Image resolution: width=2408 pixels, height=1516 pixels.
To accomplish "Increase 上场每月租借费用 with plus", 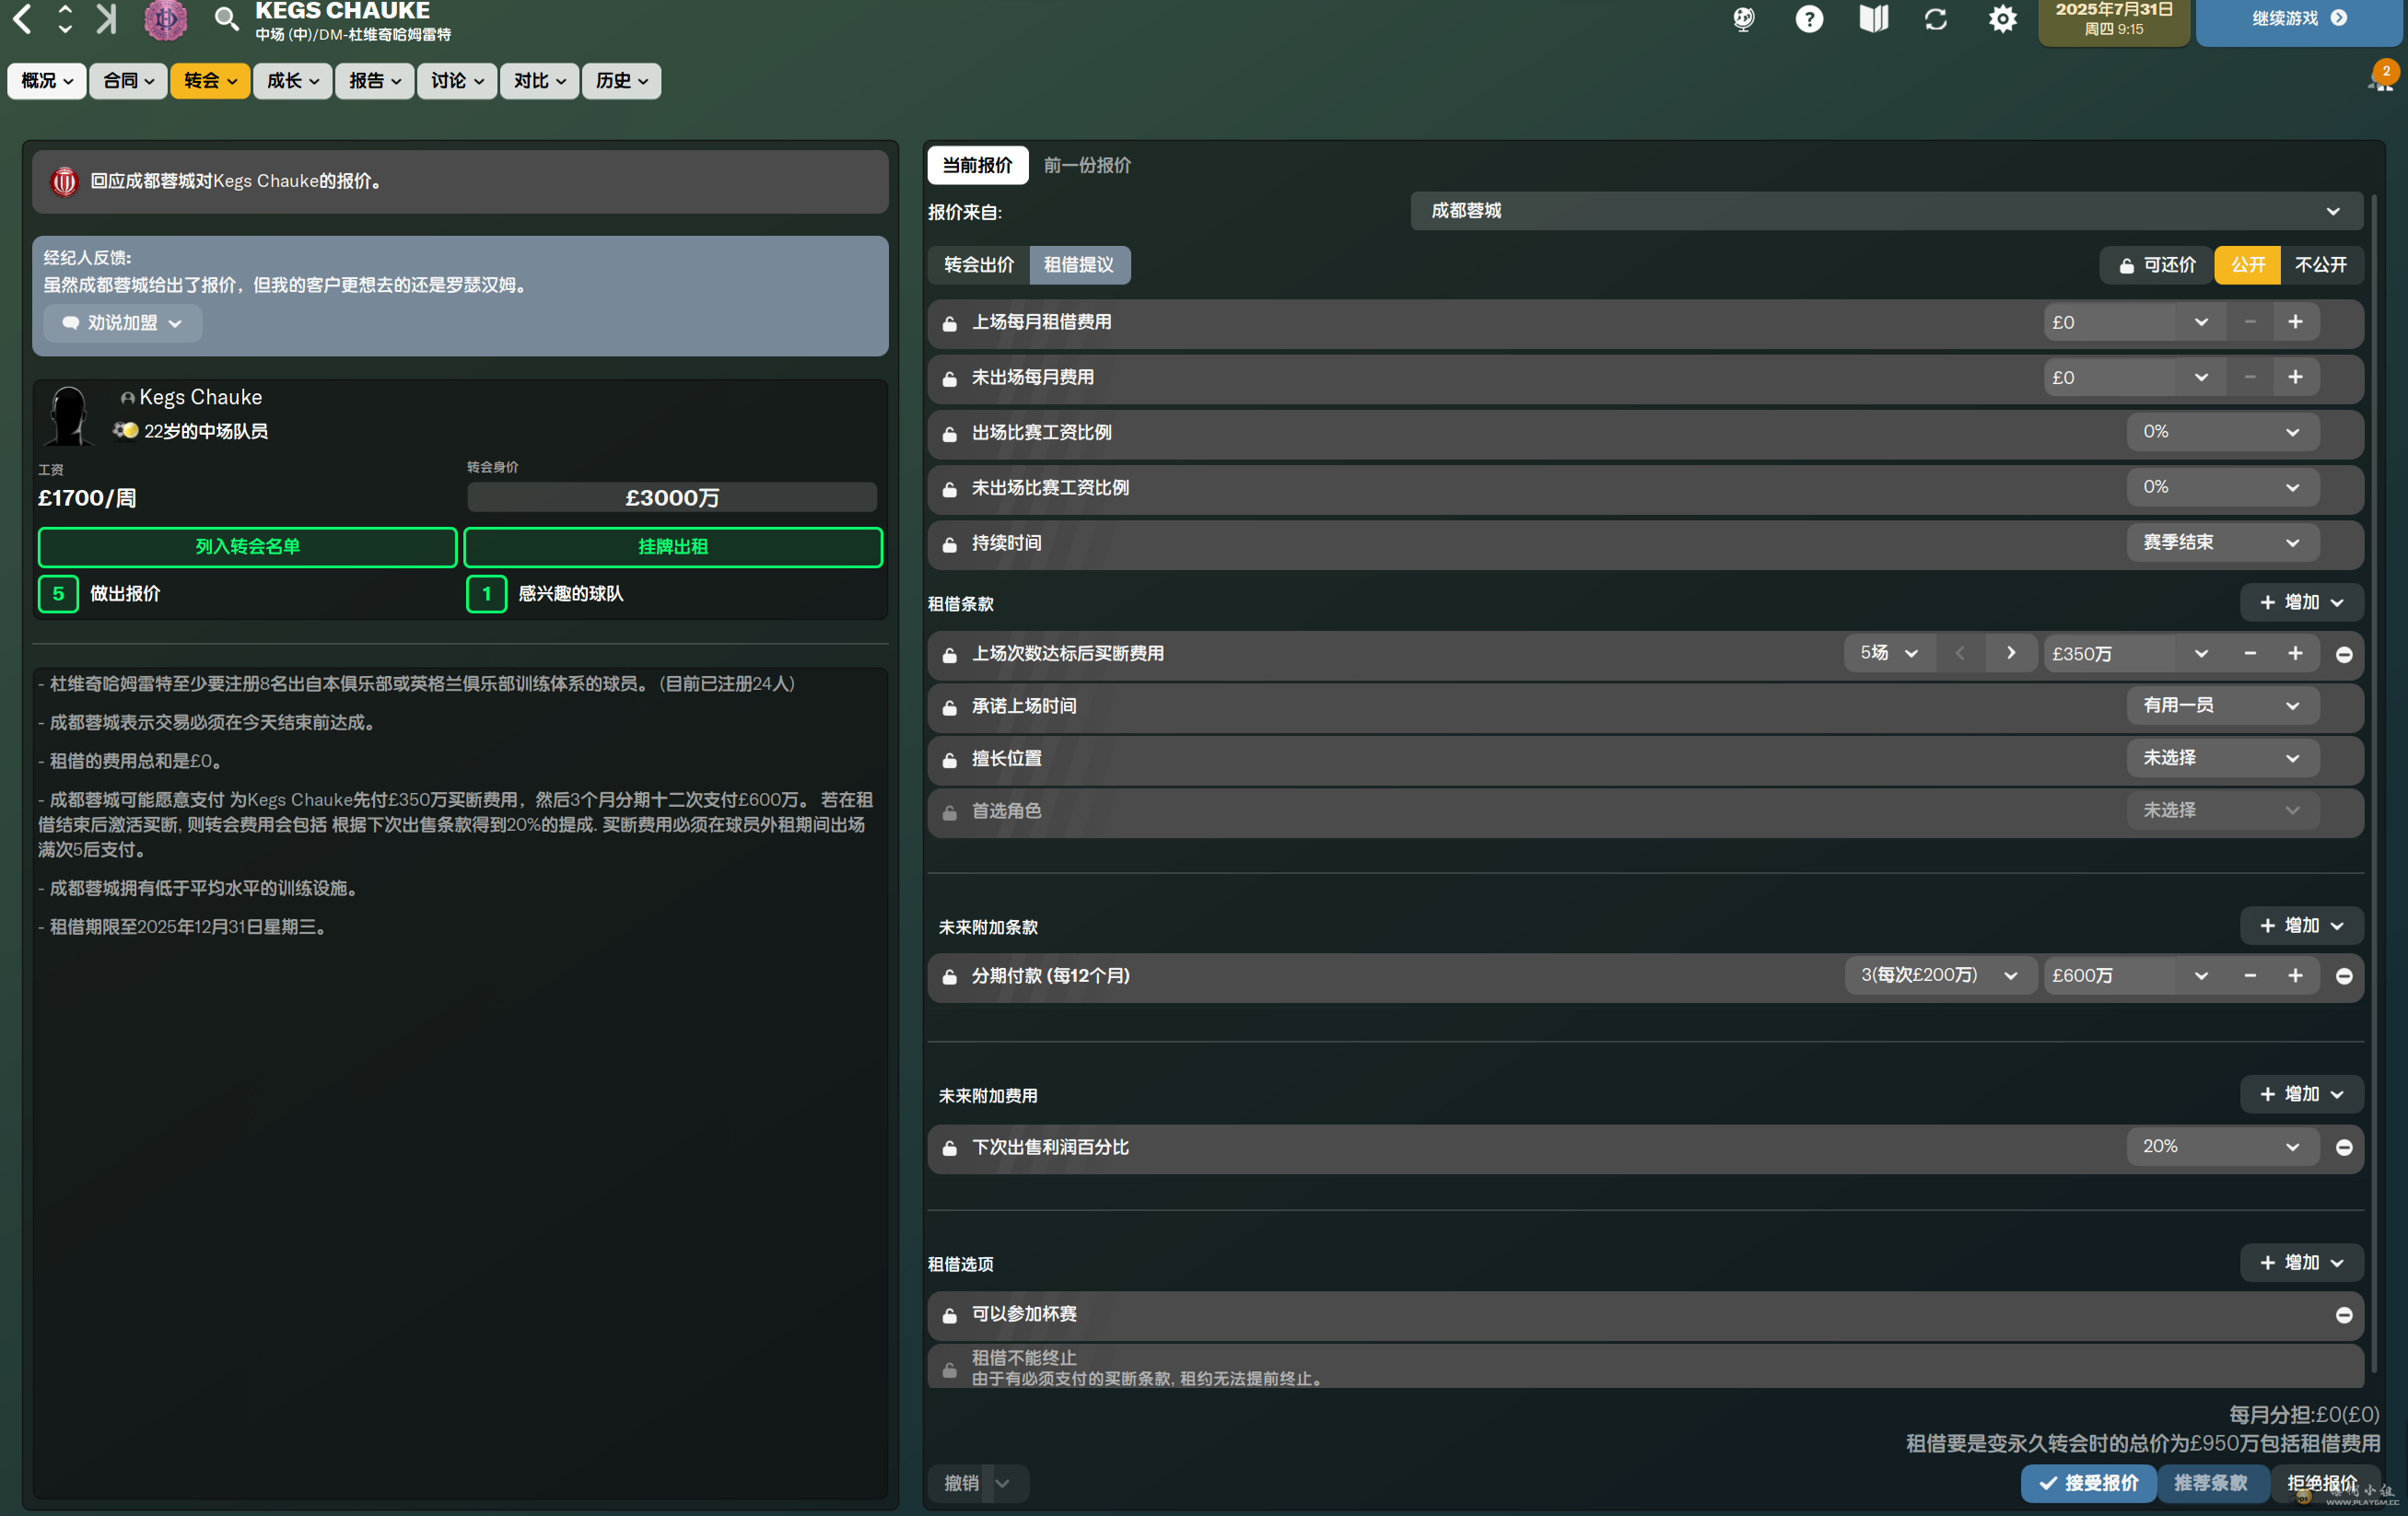I will [2295, 322].
